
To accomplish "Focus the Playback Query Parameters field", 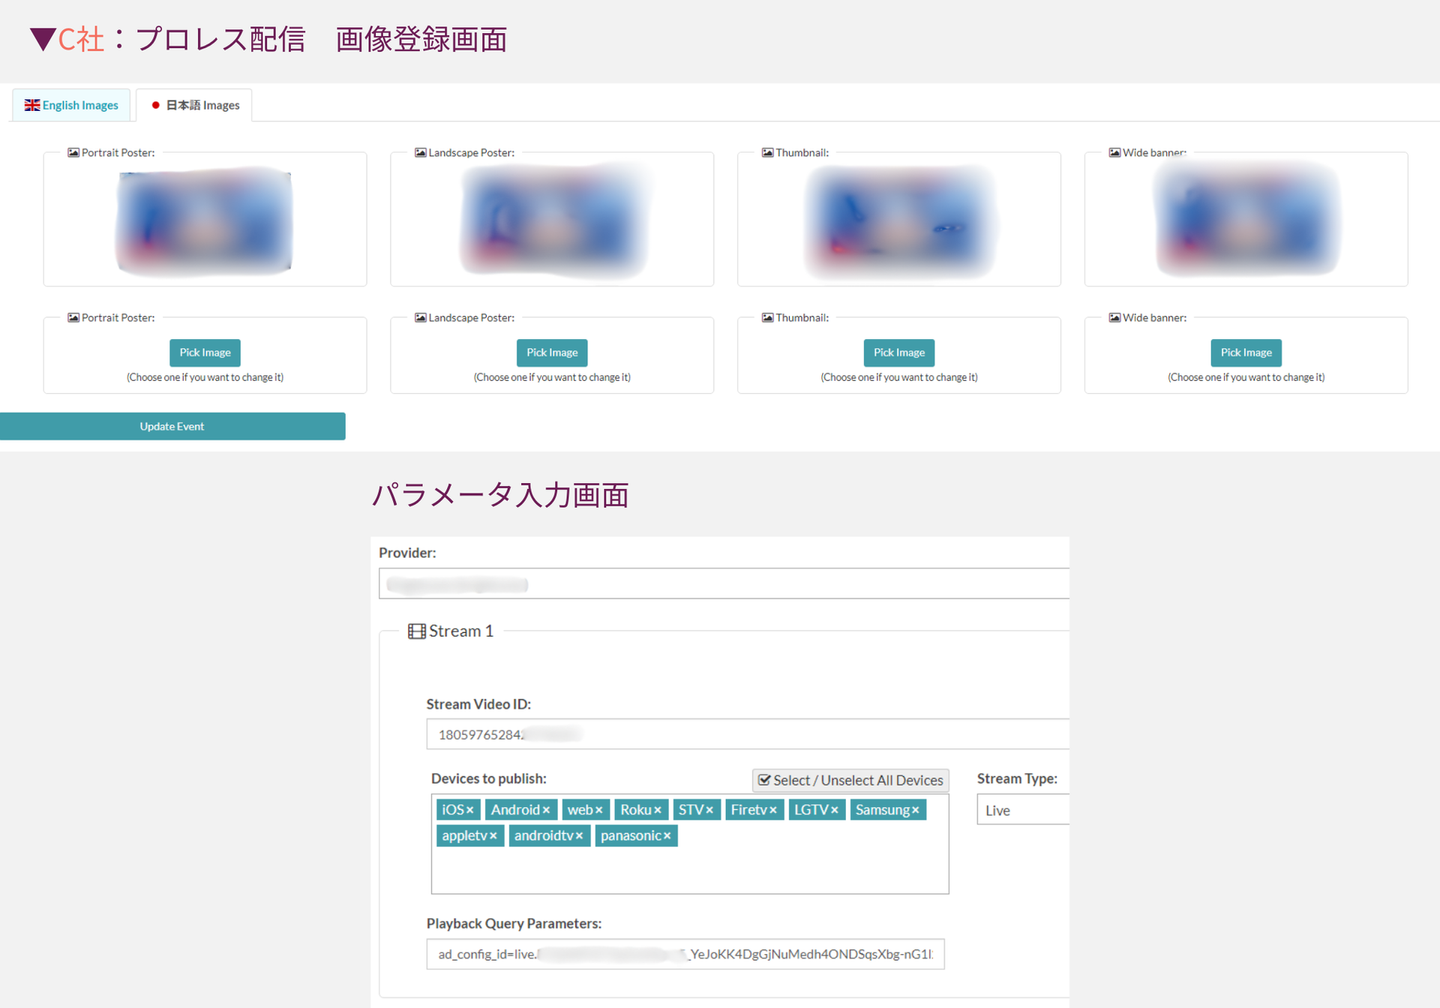I will point(685,954).
